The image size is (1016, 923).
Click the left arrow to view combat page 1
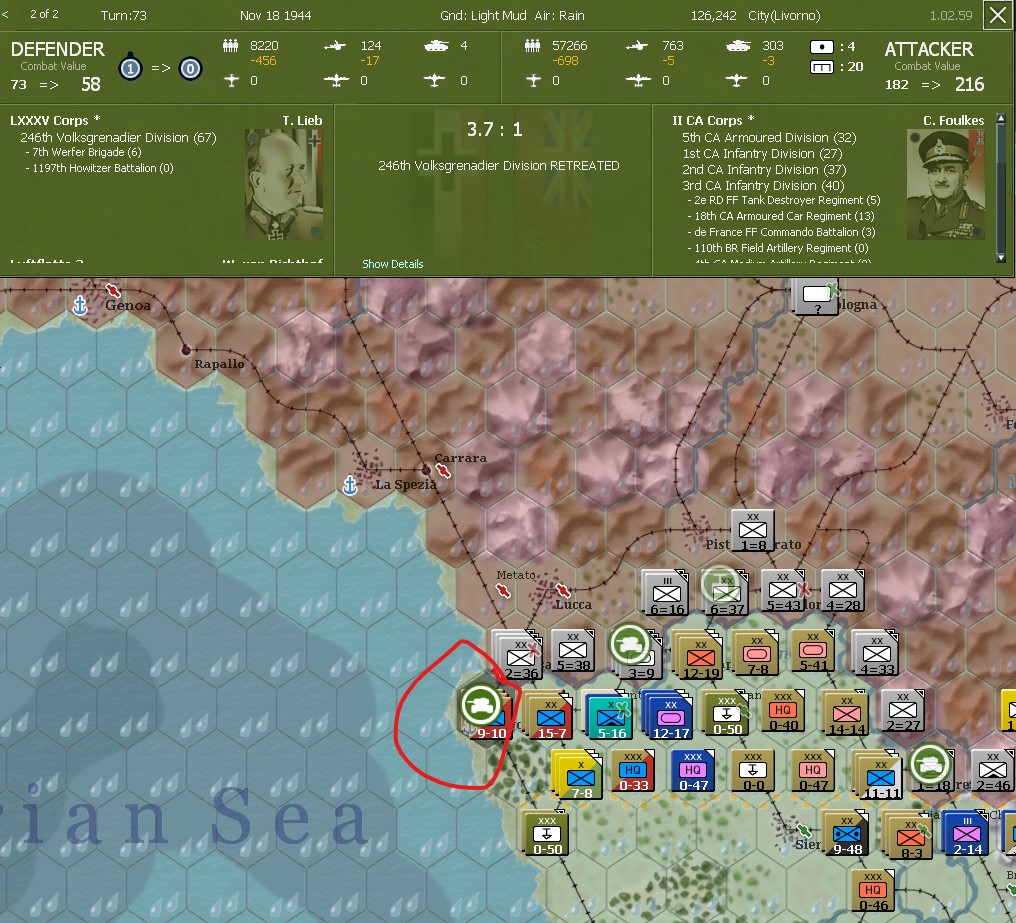(x=7, y=14)
